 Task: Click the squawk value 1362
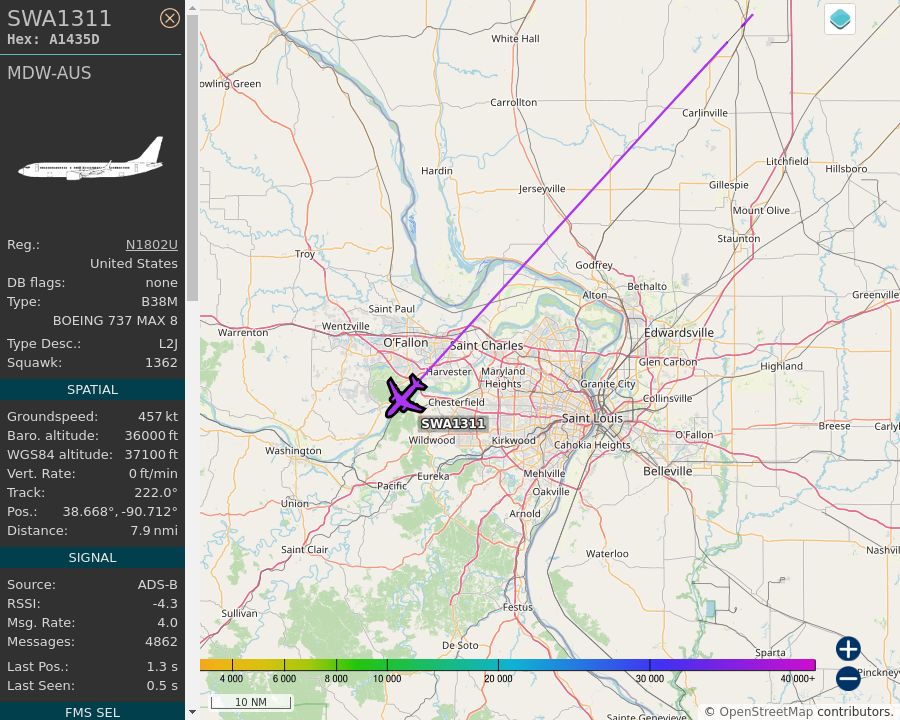(161, 363)
